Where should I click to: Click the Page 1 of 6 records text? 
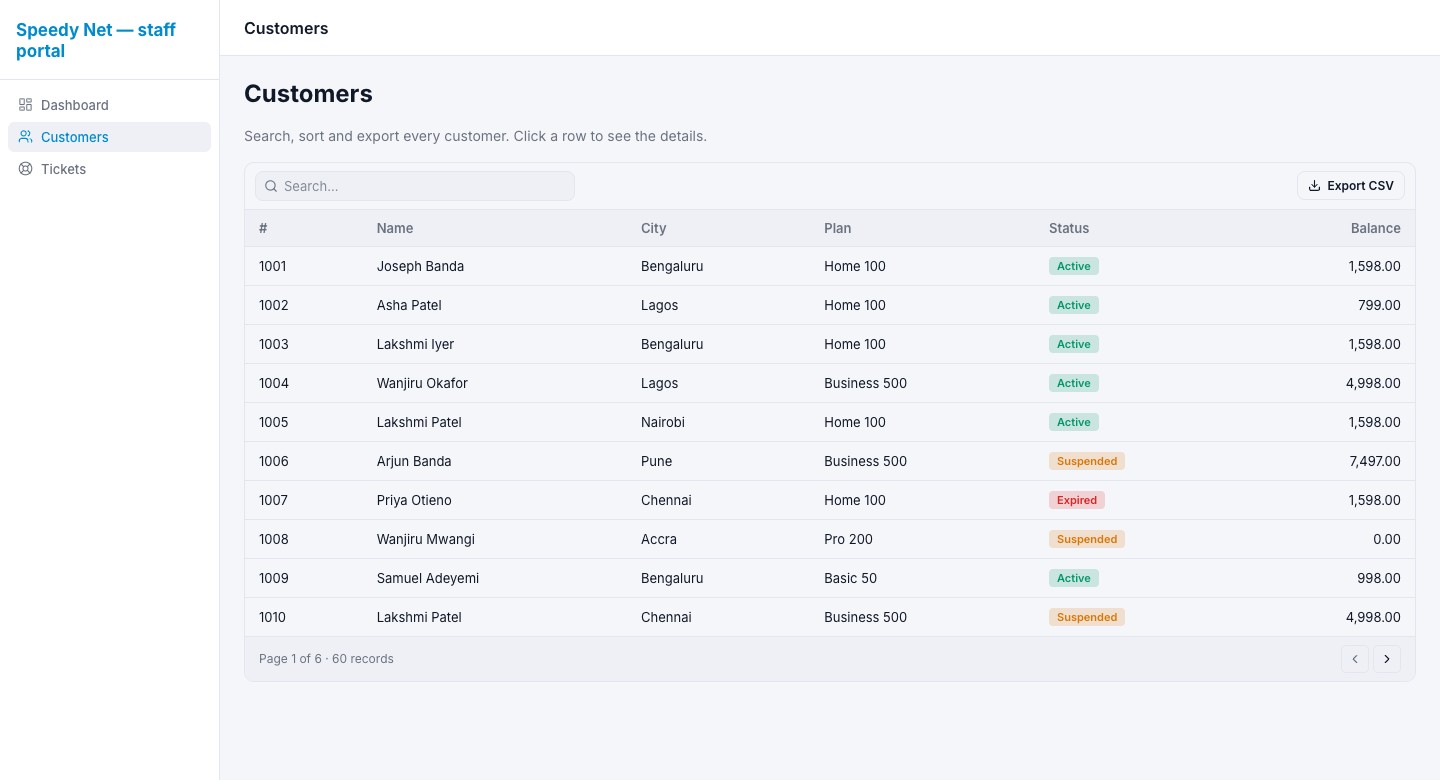326,659
